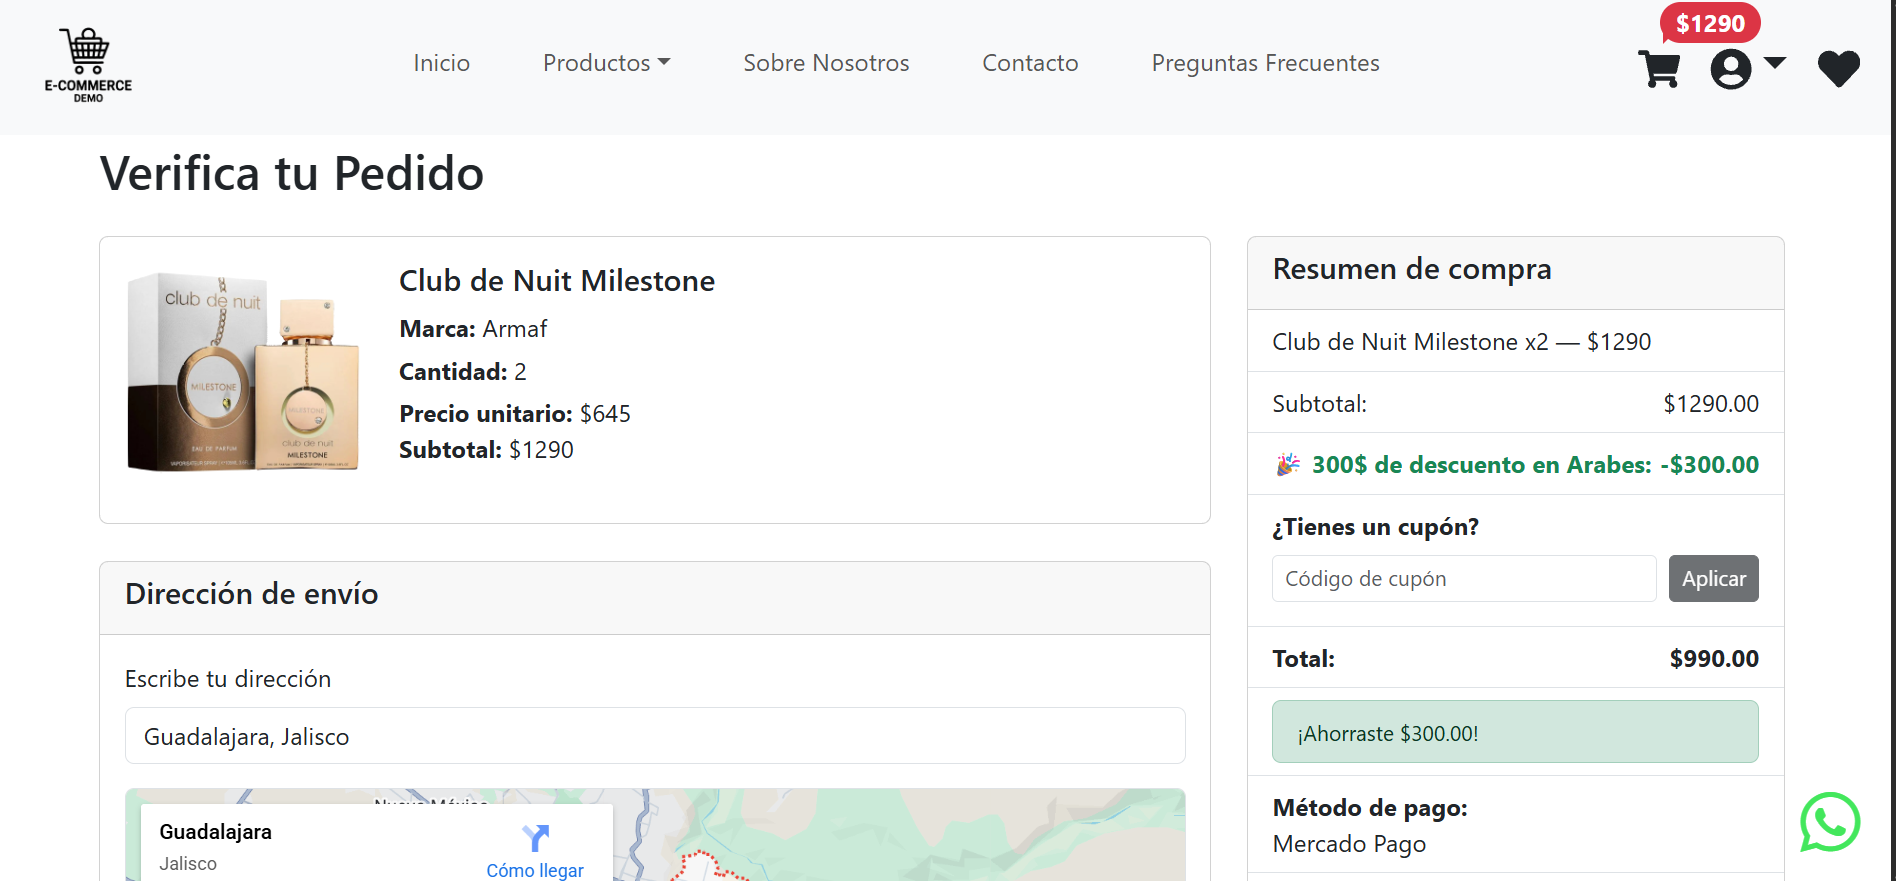
Task: Focus the Código de cupón field
Action: click(1463, 579)
